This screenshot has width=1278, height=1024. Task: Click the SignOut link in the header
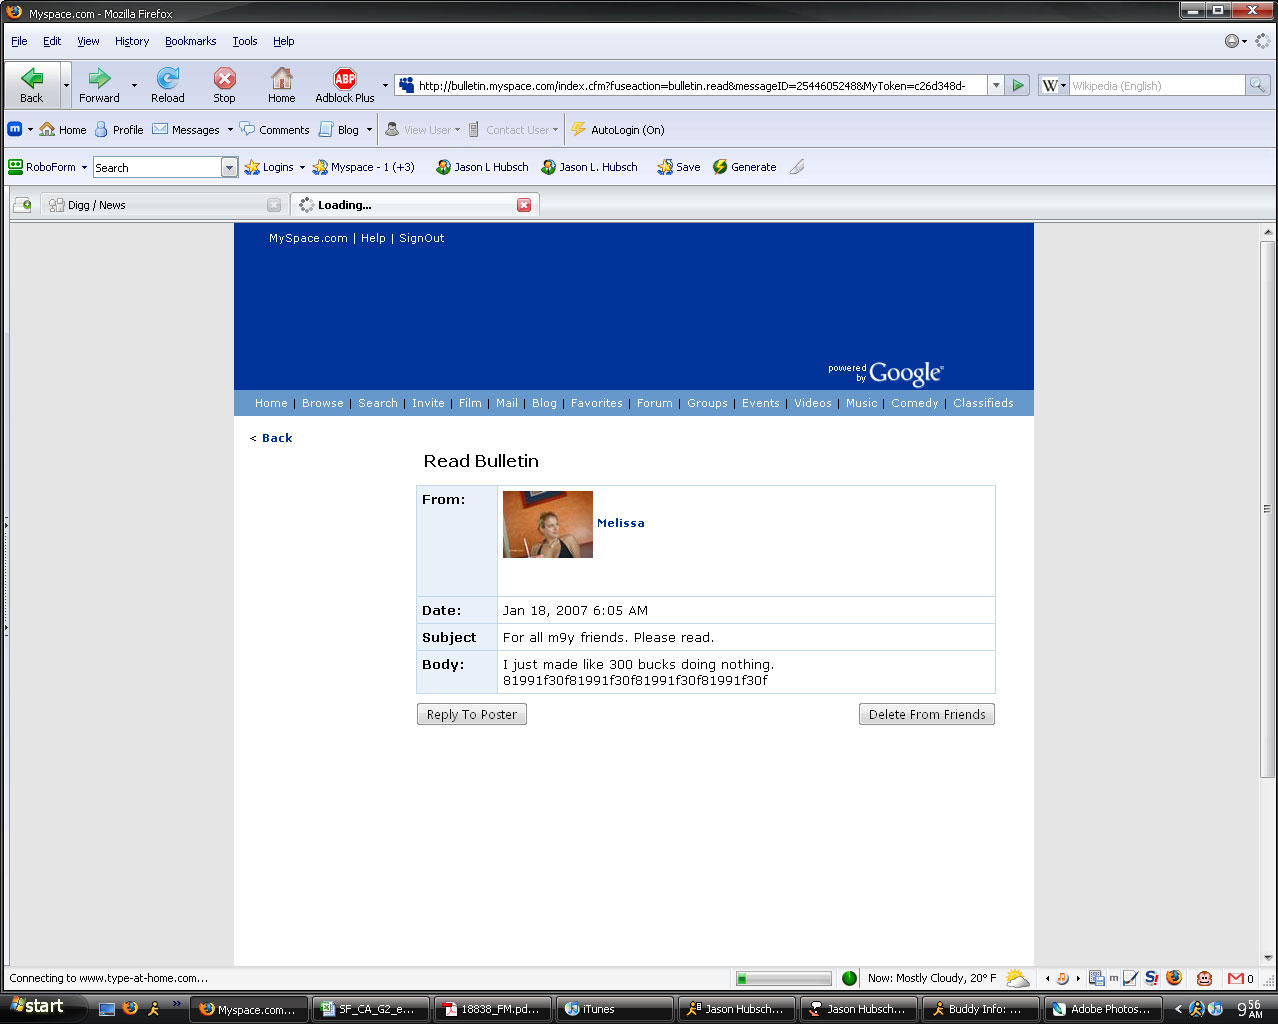pos(421,238)
